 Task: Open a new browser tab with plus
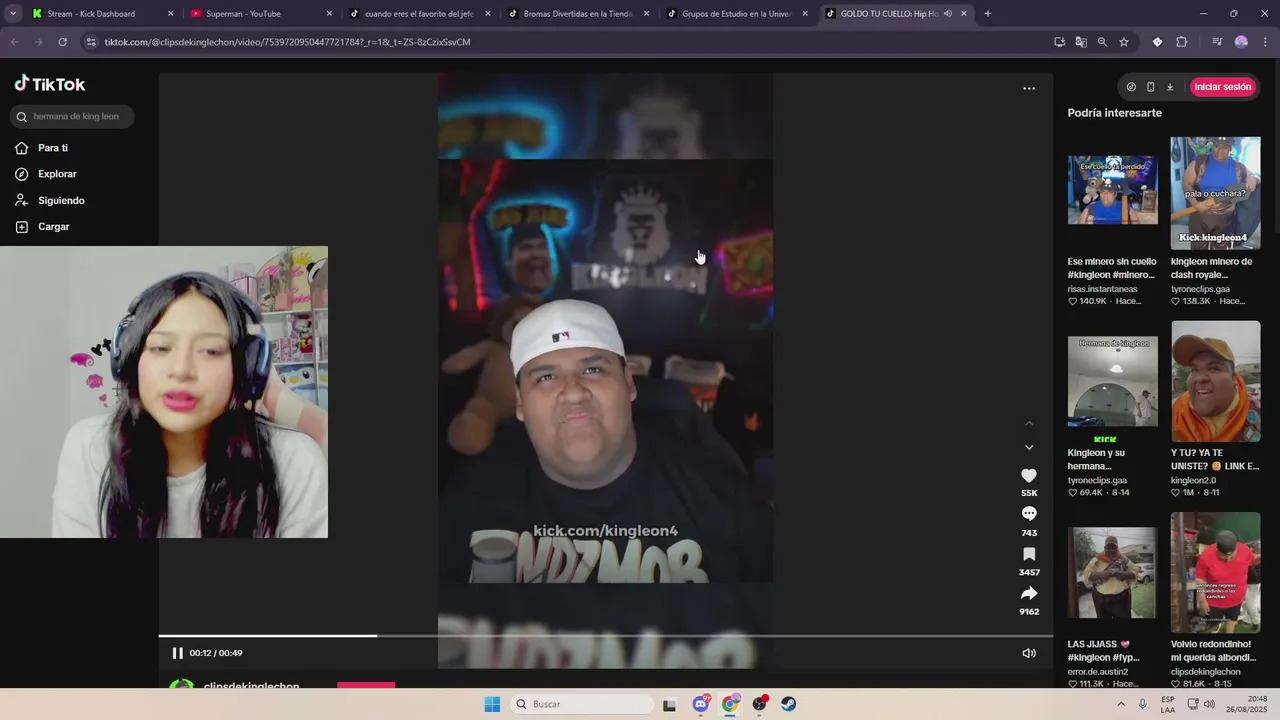[x=987, y=14]
